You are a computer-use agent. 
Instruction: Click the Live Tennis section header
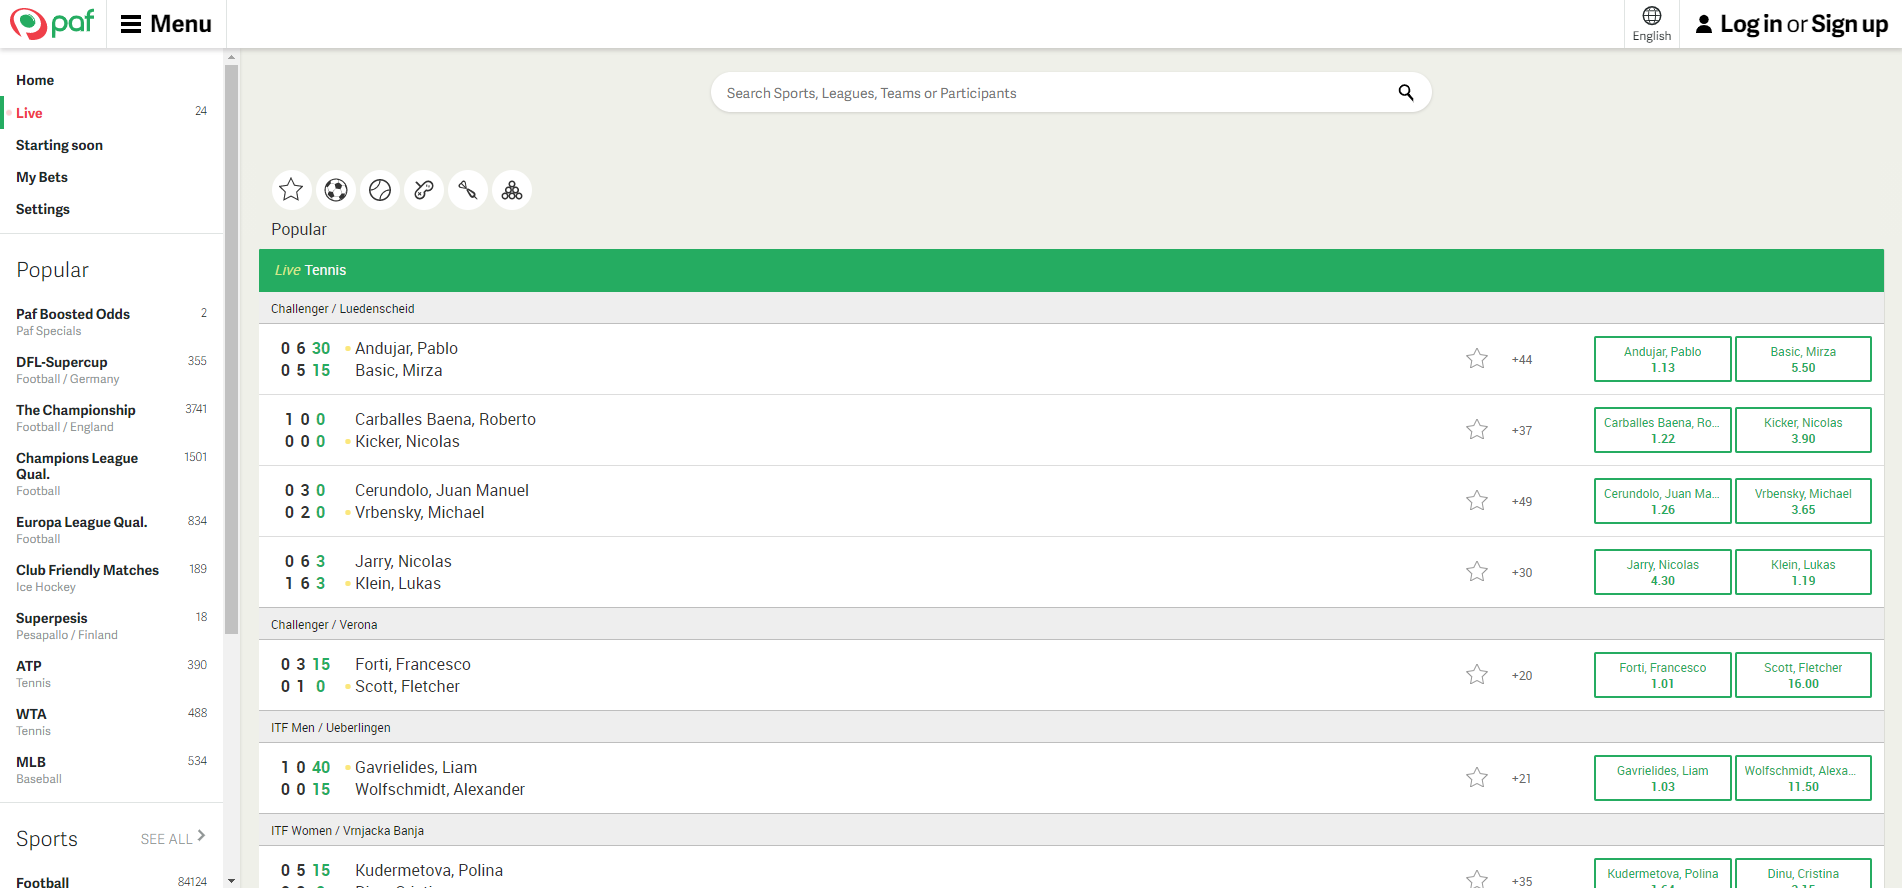[x=1071, y=270]
